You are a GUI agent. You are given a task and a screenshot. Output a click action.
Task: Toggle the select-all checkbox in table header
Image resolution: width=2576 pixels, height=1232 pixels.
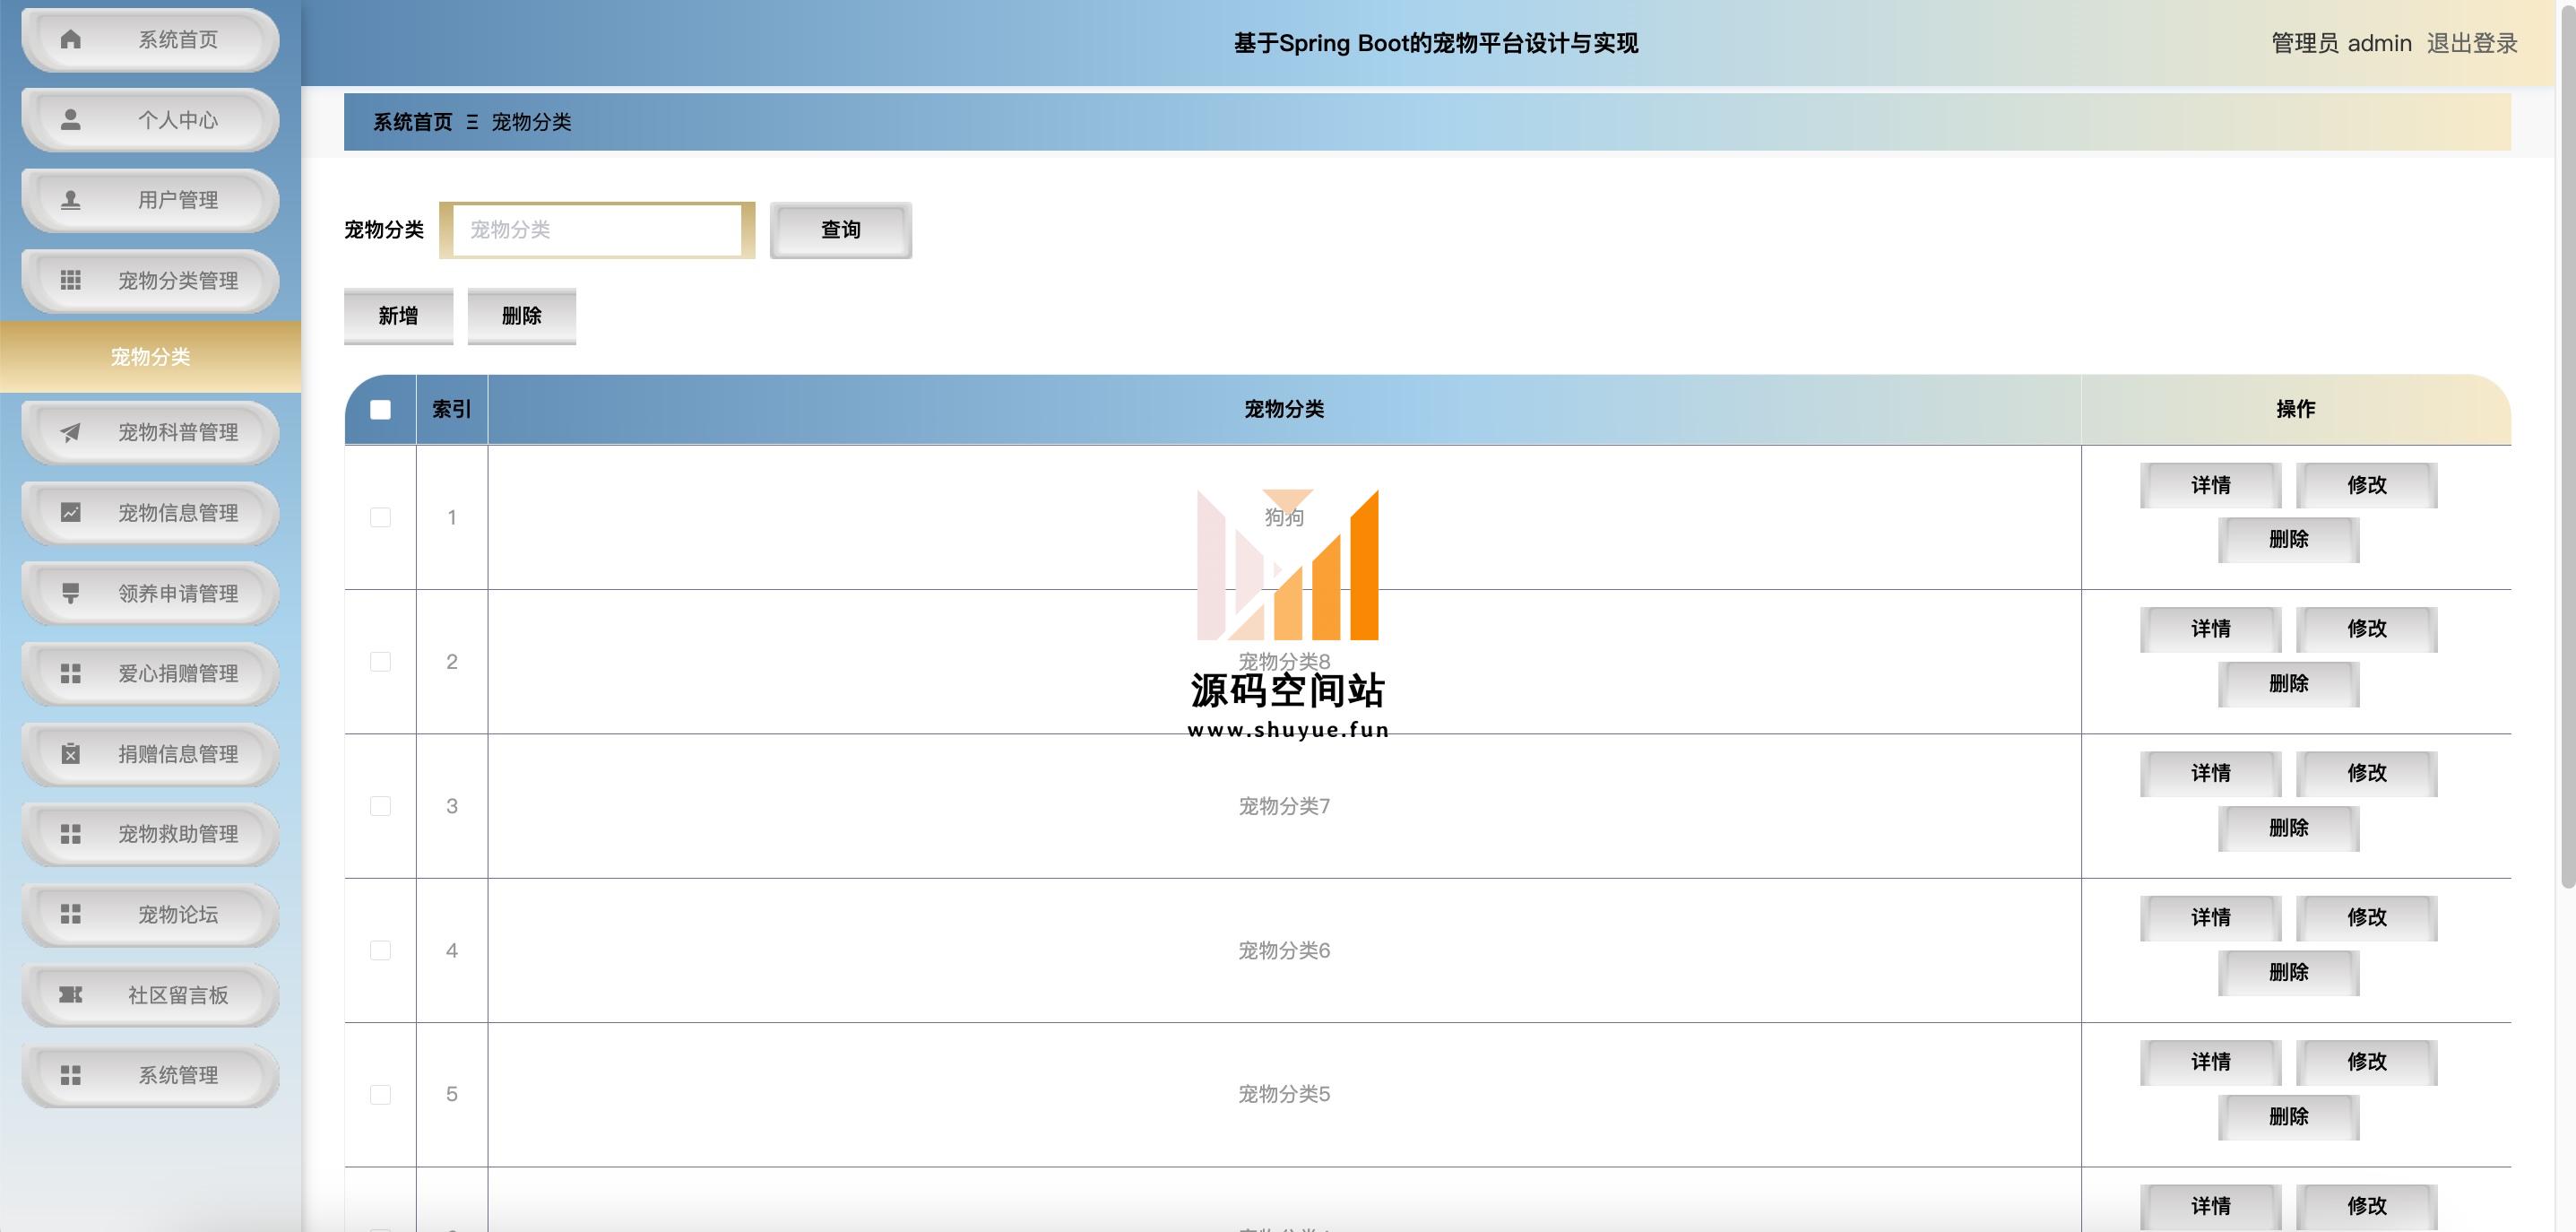click(380, 409)
